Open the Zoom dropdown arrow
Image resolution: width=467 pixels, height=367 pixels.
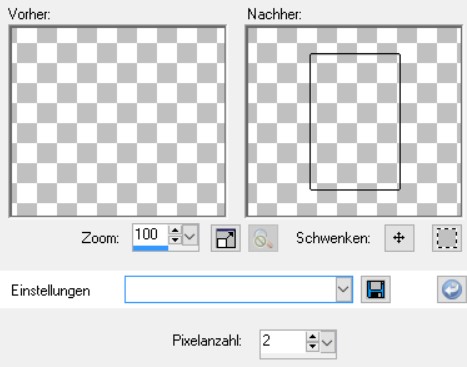click(190, 236)
